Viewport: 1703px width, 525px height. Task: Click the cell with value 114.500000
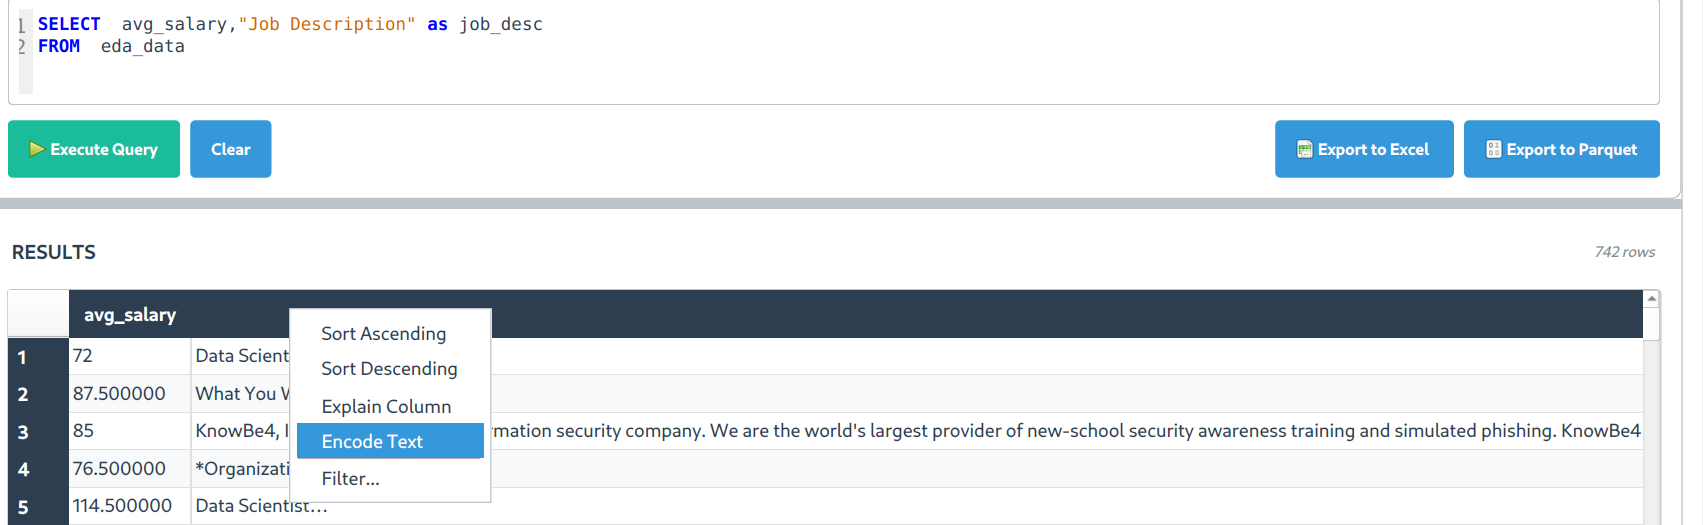123,506
